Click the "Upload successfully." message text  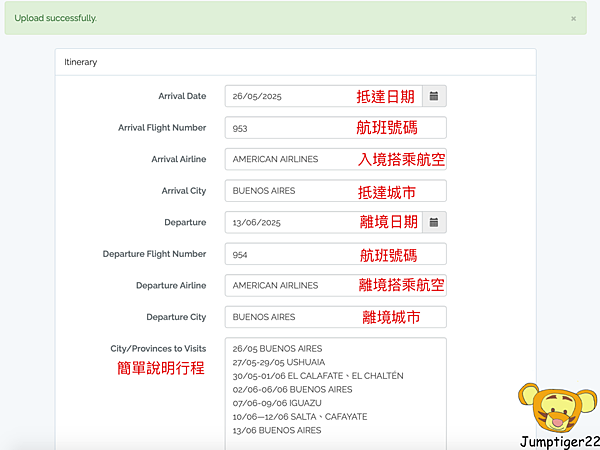[55, 18]
